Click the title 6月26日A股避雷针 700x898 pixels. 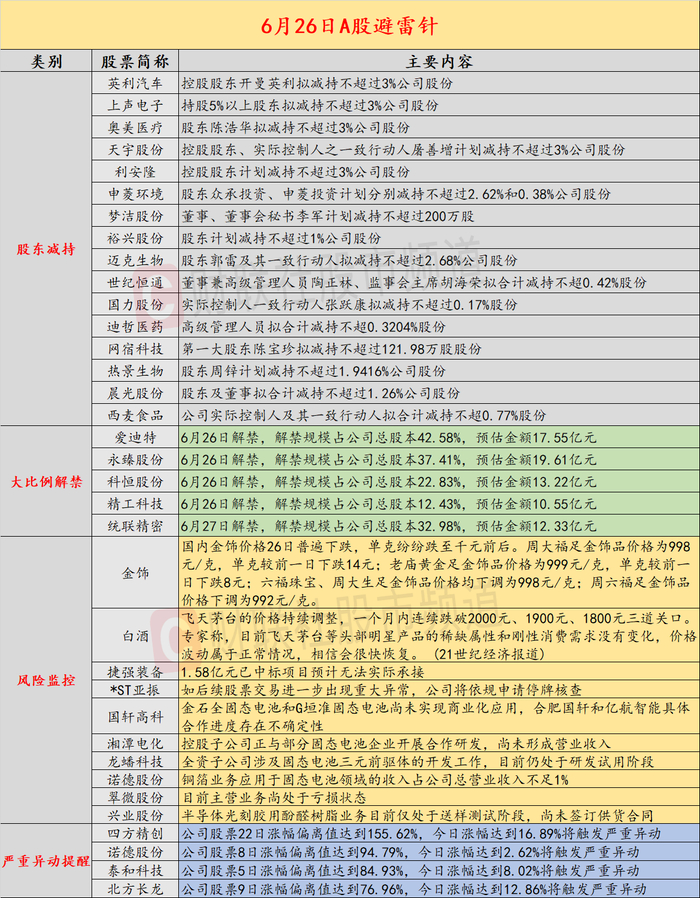[349, 26]
